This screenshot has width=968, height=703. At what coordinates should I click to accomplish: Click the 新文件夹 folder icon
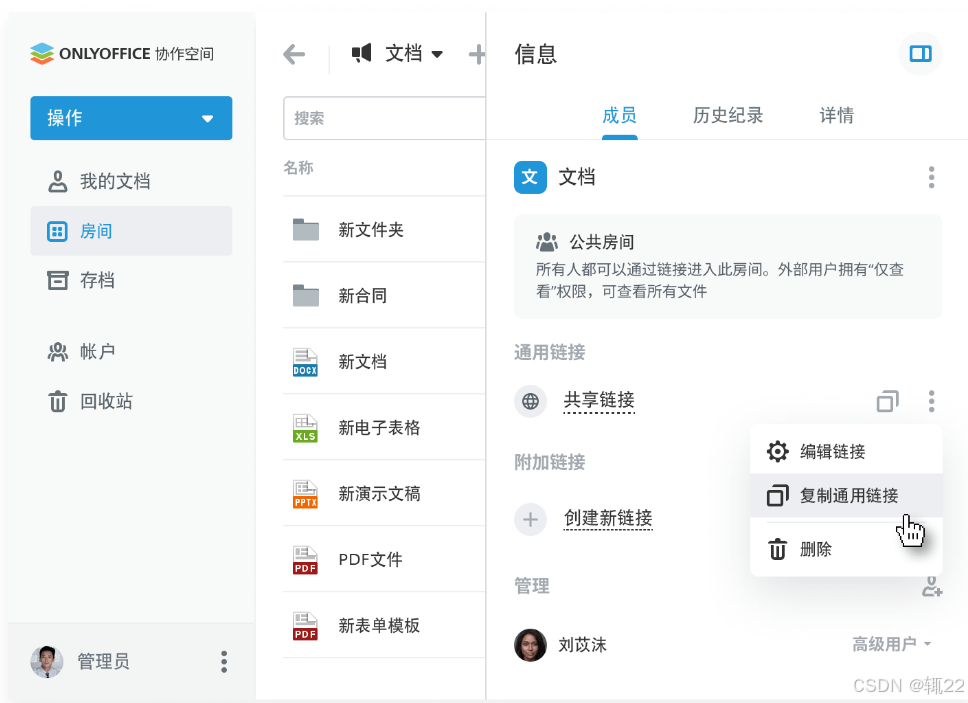(x=306, y=230)
